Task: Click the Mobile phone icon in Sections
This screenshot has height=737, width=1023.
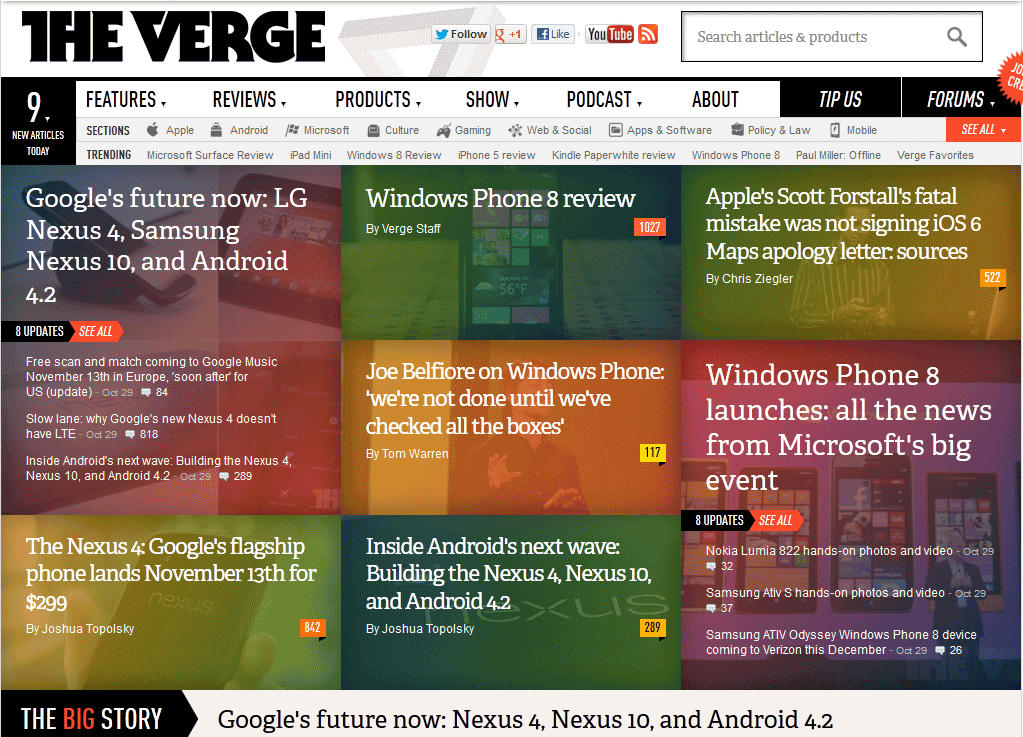Action: pos(835,130)
